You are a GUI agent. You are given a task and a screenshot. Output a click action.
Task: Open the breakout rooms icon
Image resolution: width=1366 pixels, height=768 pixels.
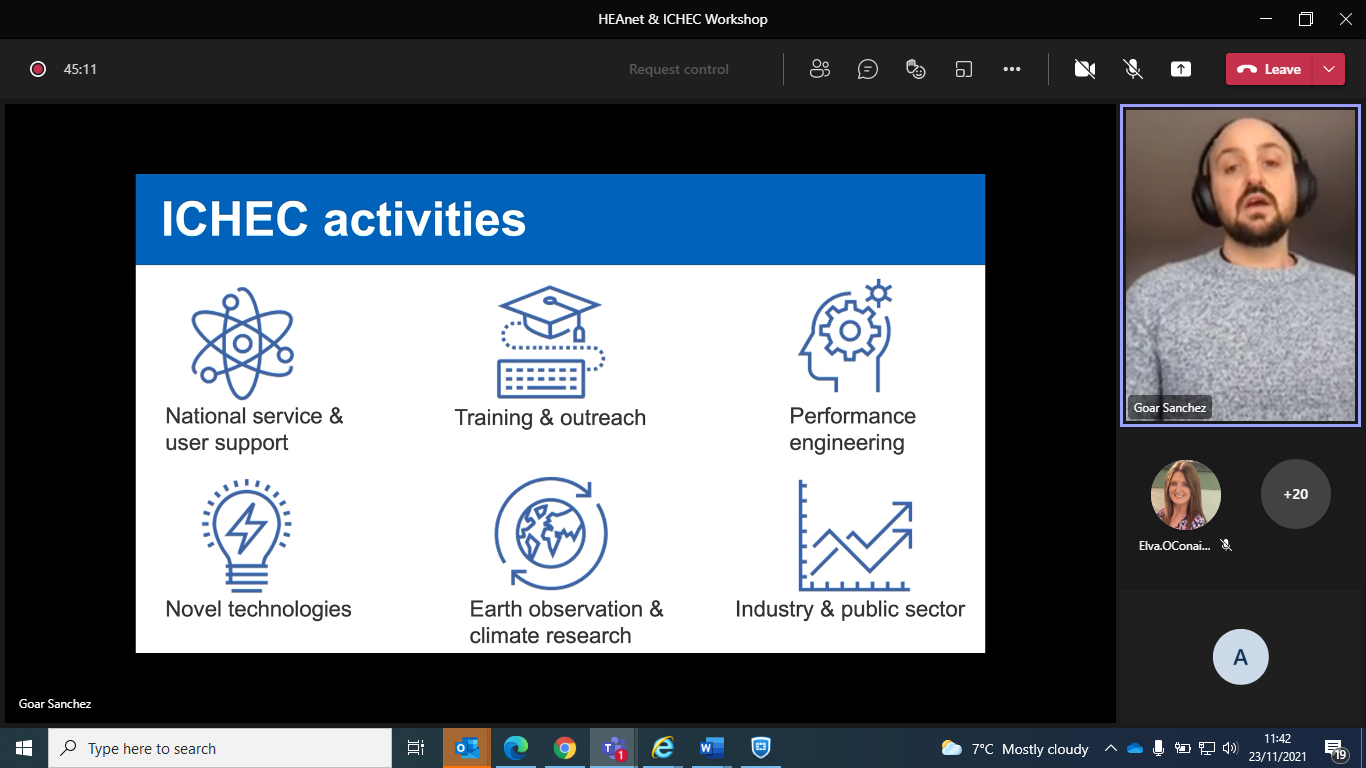(964, 69)
